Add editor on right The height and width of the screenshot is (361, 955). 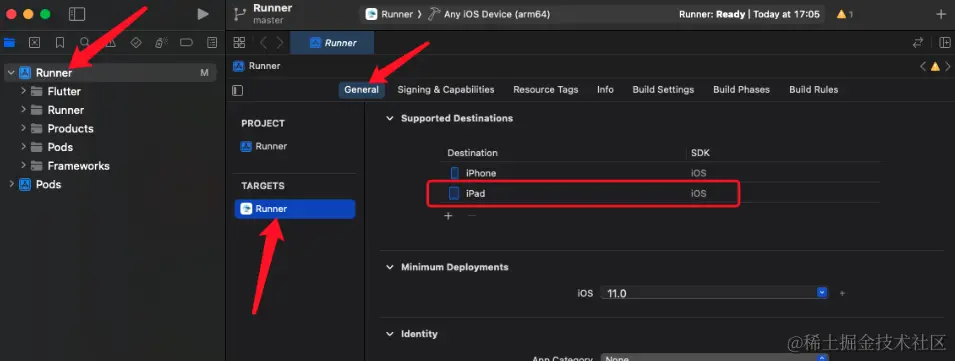point(945,43)
